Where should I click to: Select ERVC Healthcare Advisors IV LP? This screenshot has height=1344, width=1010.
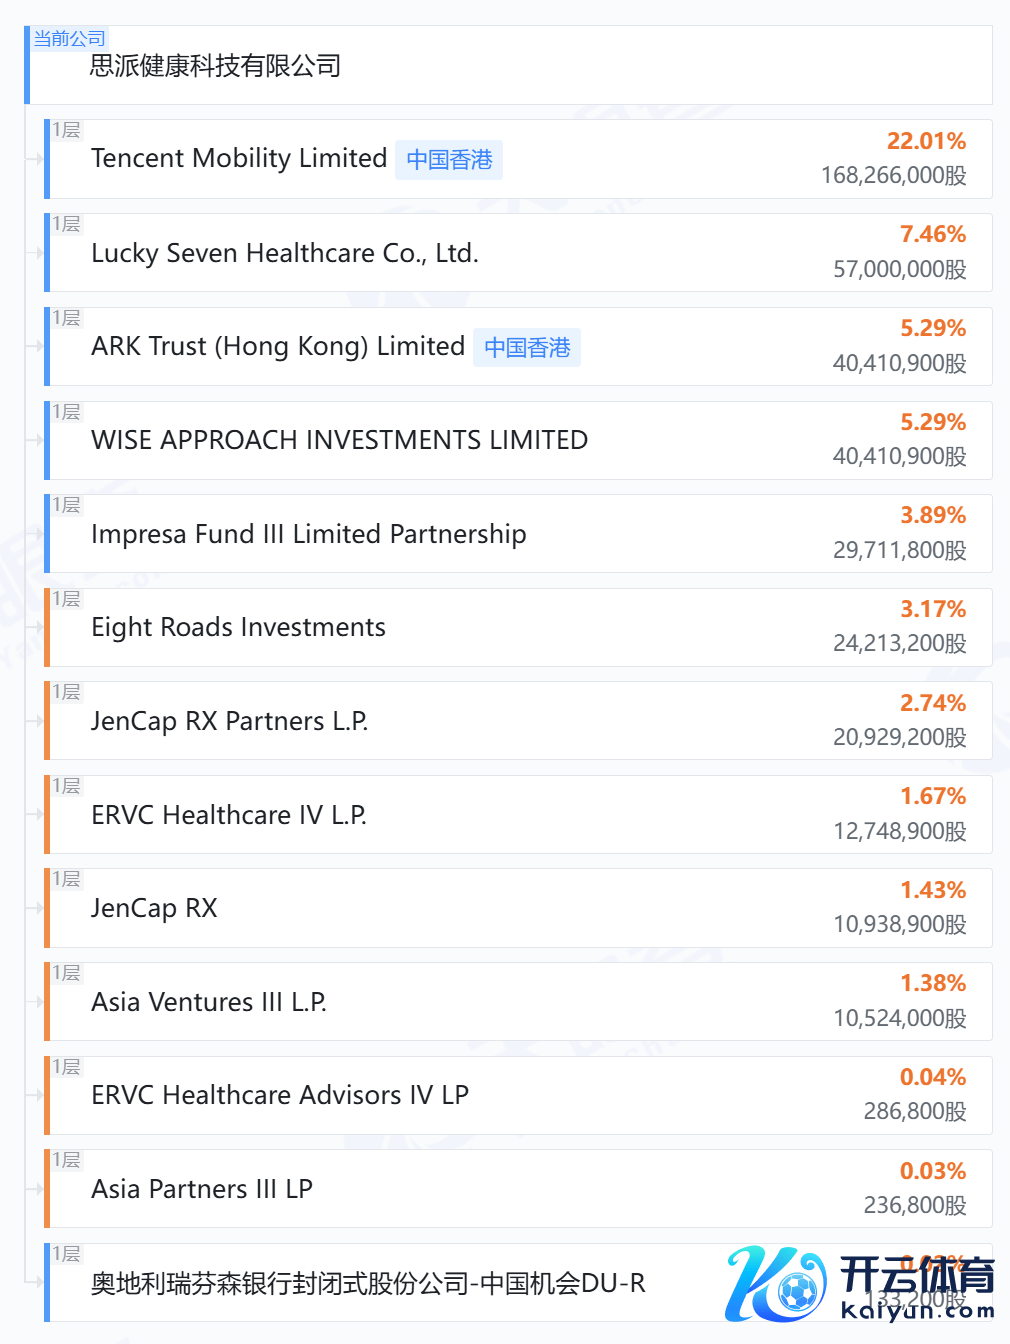279,1096
